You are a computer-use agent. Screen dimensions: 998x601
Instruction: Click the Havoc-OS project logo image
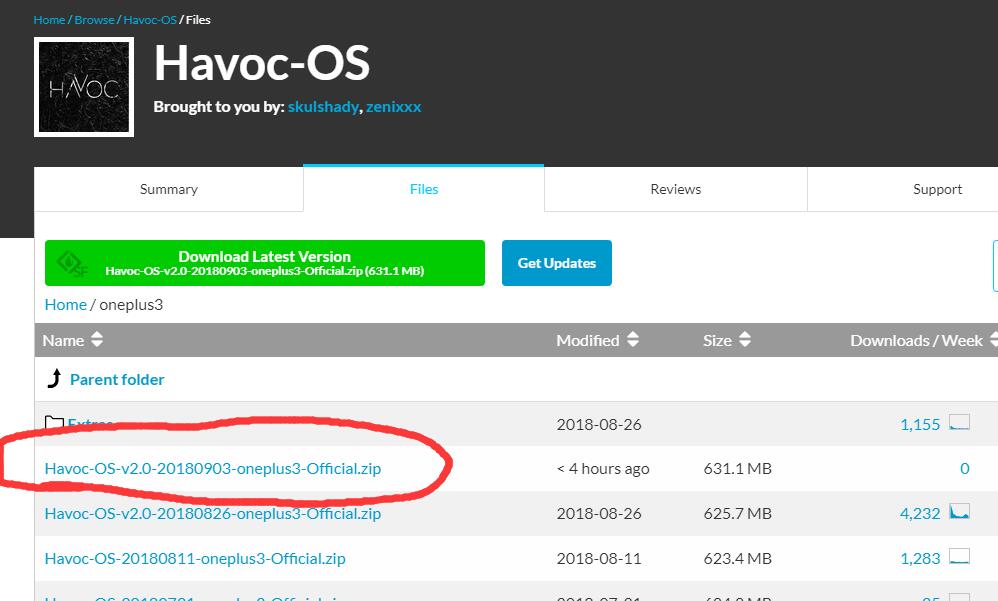click(x=83, y=86)
